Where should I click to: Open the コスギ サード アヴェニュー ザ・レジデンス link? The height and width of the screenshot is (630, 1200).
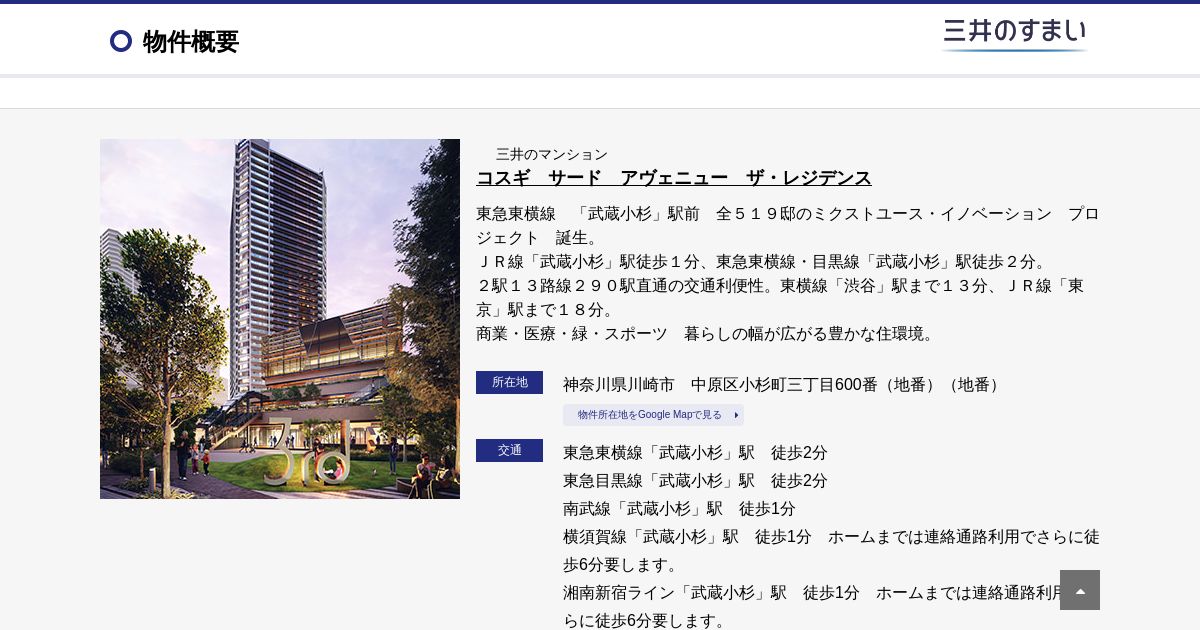click(x=674, y=178)
